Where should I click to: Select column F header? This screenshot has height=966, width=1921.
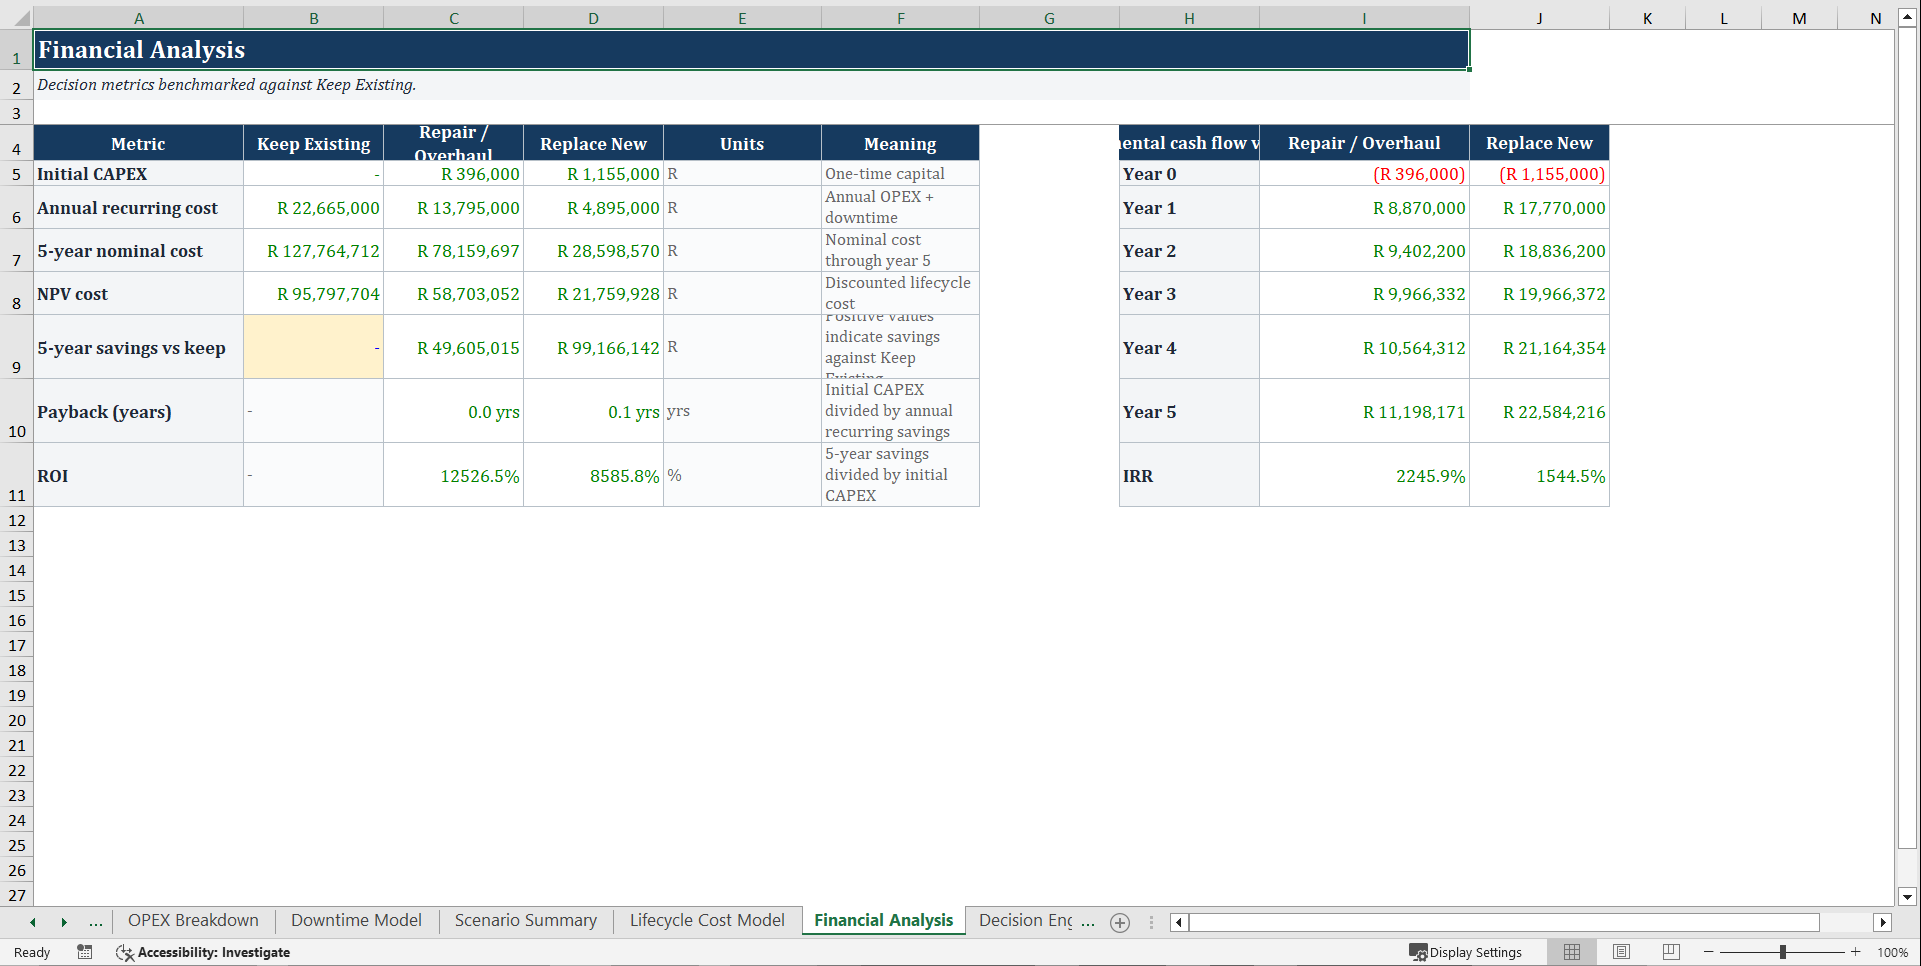pos(900,18)
